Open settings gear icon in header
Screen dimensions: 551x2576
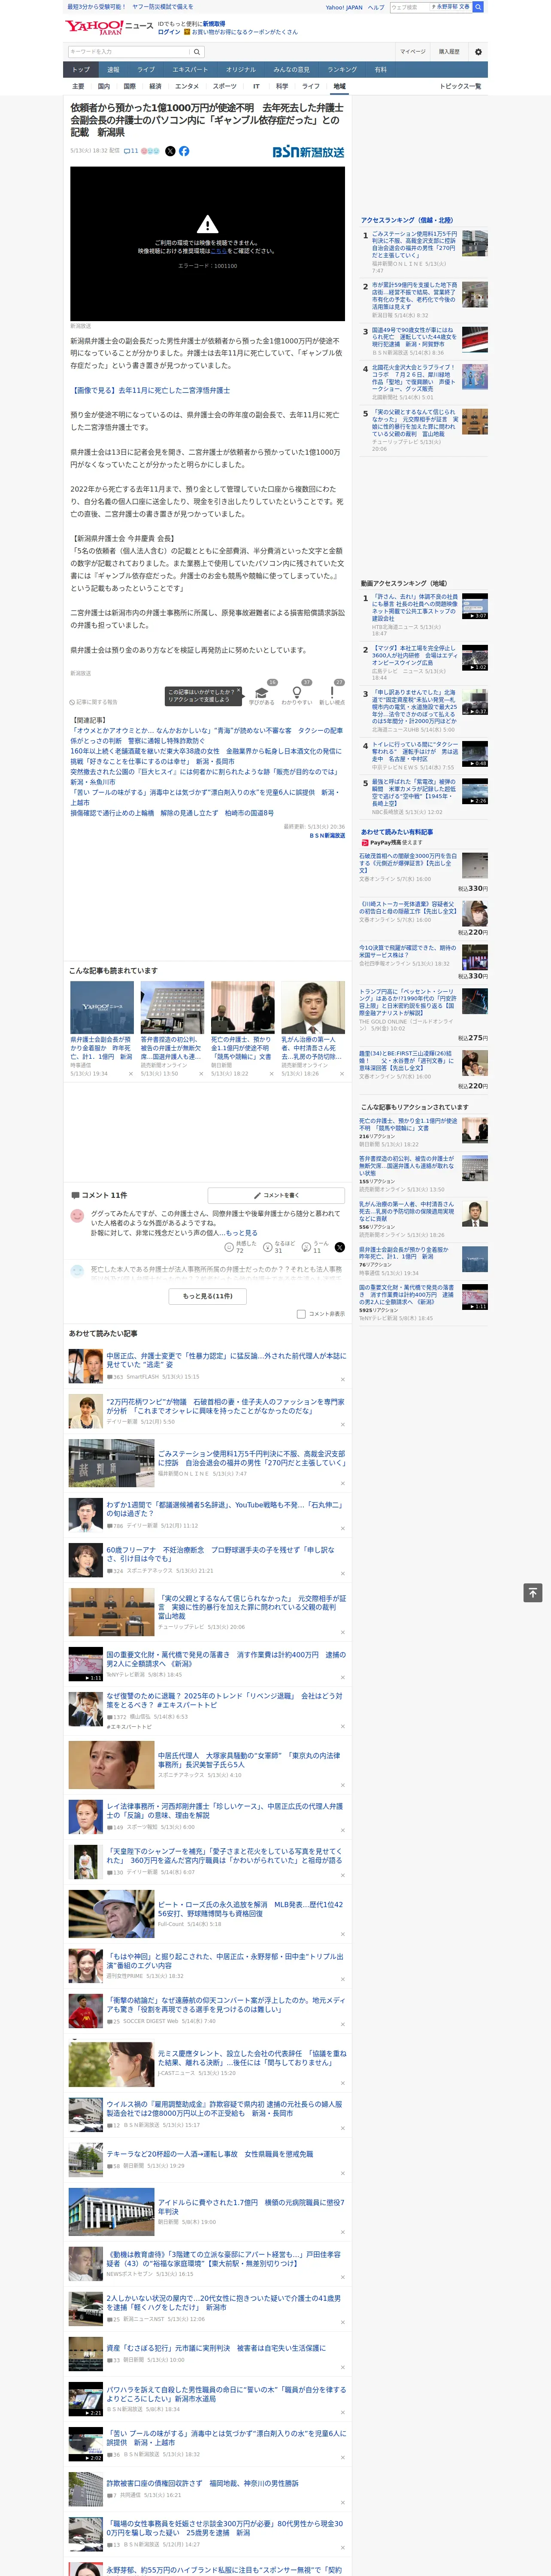pyautogui.click(x=478, y=52)
